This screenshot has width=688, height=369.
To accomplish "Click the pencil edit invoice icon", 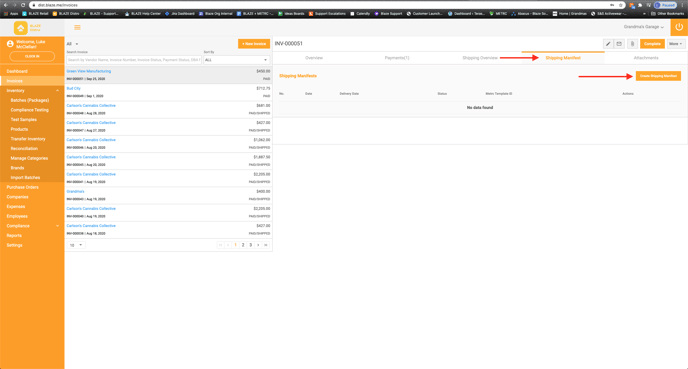I will [x=608, y=44].
